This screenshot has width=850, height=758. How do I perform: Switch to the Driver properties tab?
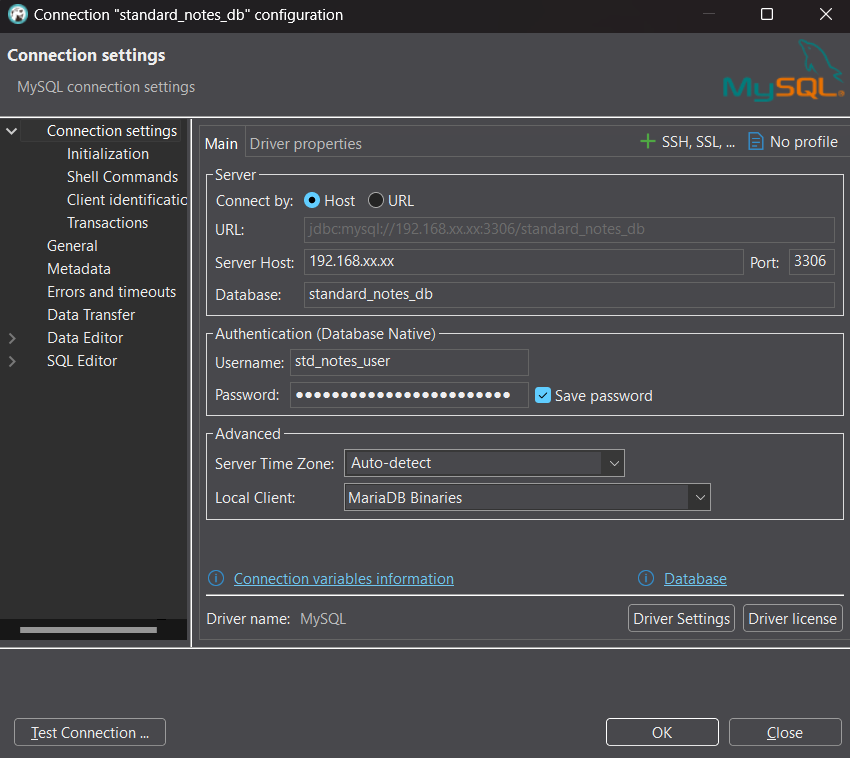[x=305, y=144]
